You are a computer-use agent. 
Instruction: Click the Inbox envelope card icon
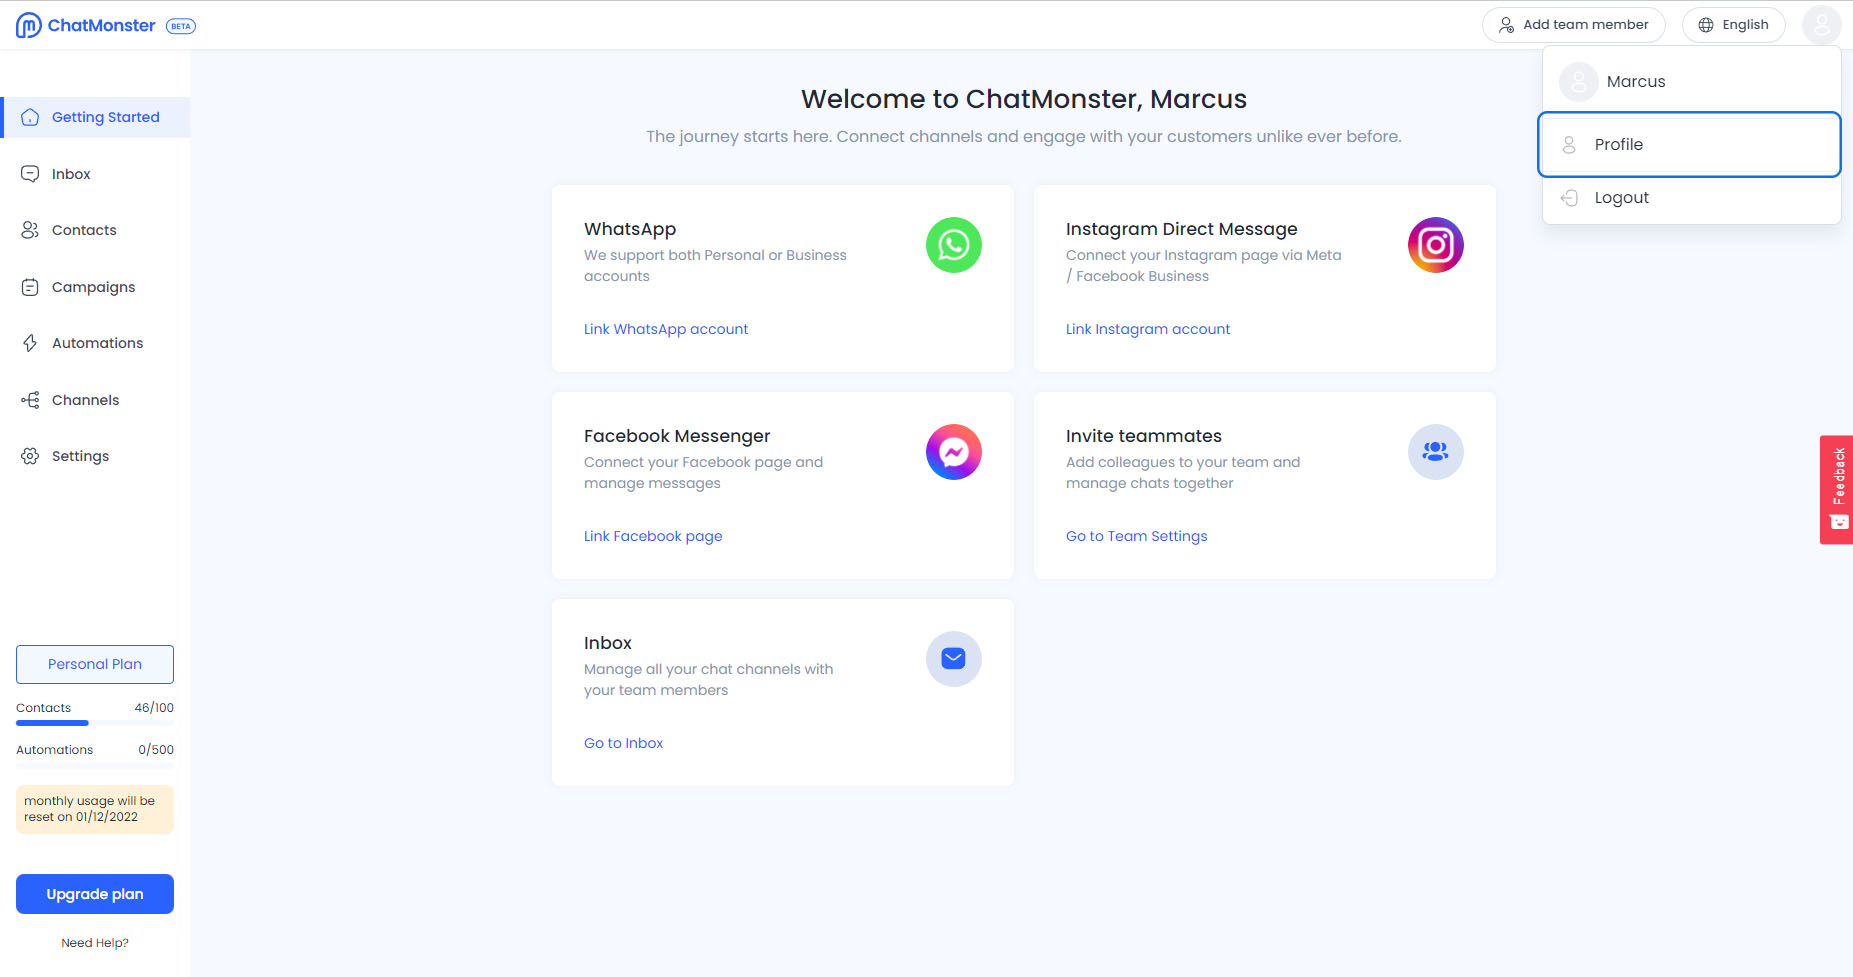pyautogui.click(x=954, y=659)
